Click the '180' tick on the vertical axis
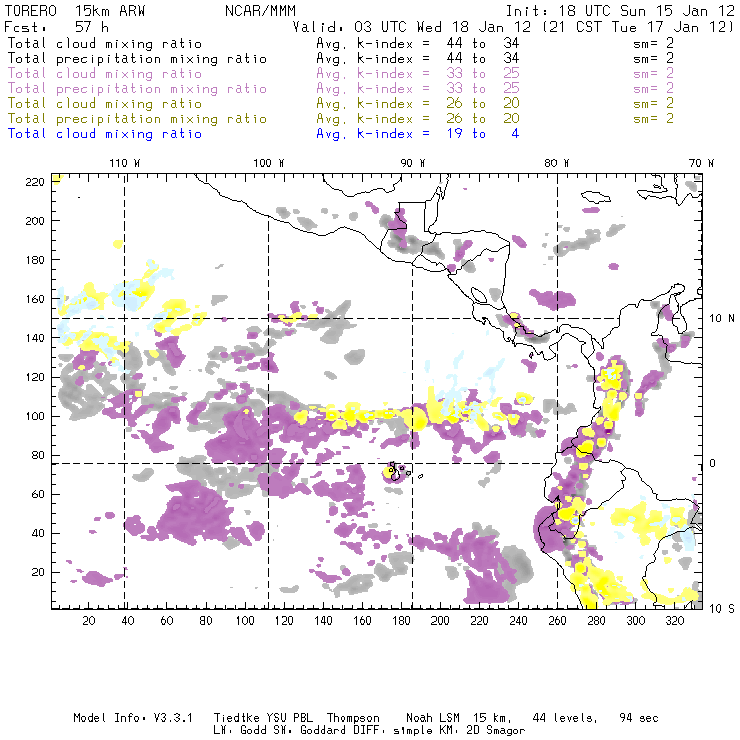This screenshot has width=740, height=740. click(x=35, y=260)
